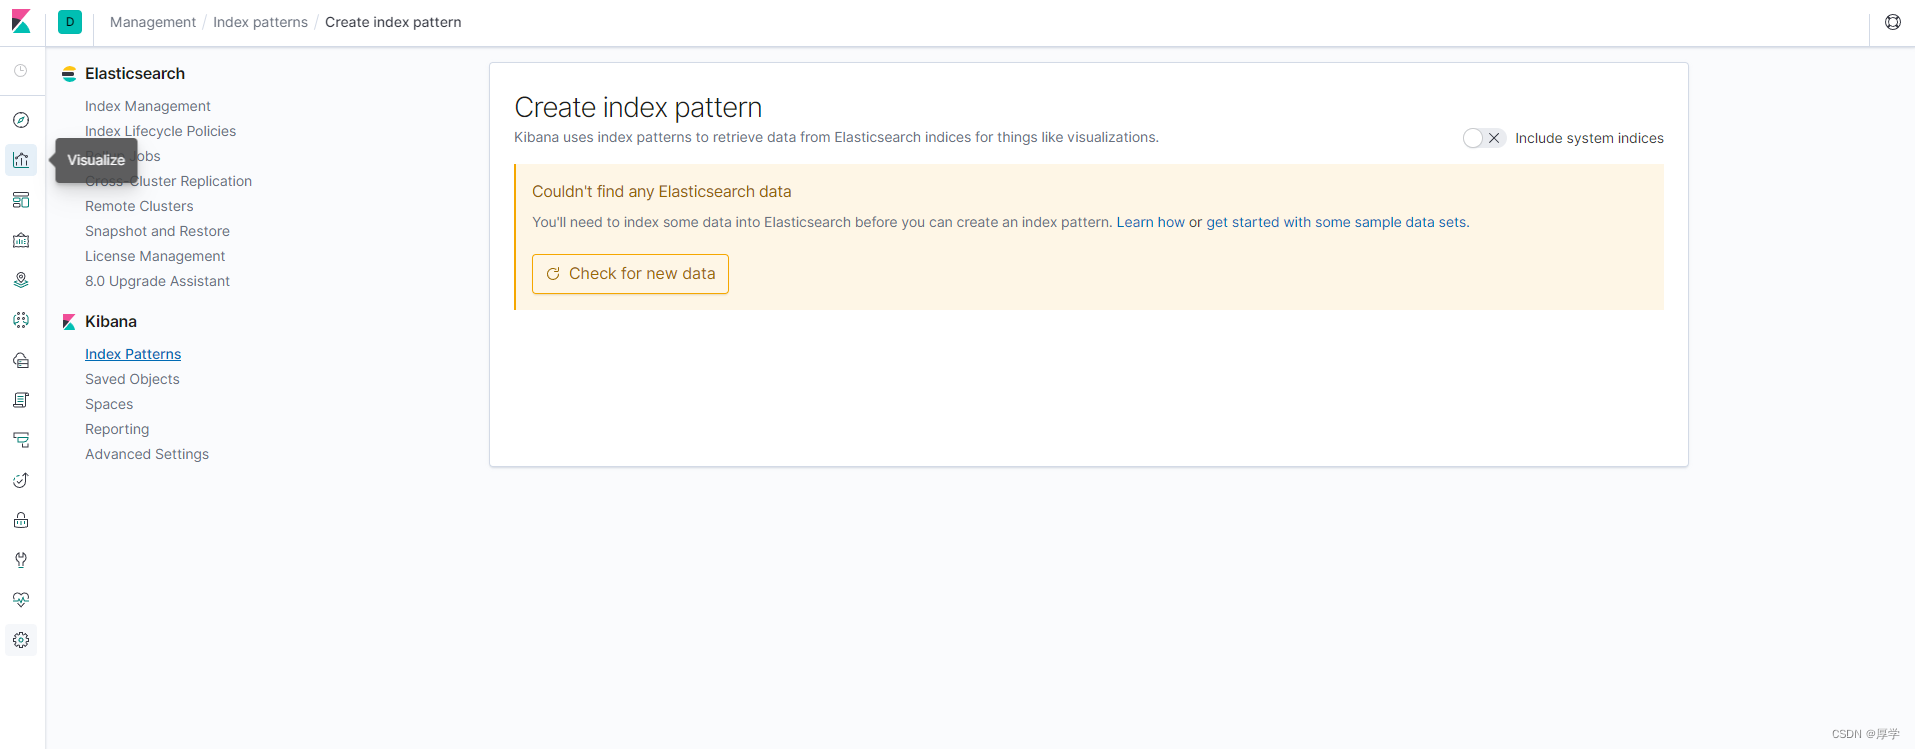This screenshot has height=749, width=1915.
Task: Open the space selector avatar D
Action: point(70,22)
